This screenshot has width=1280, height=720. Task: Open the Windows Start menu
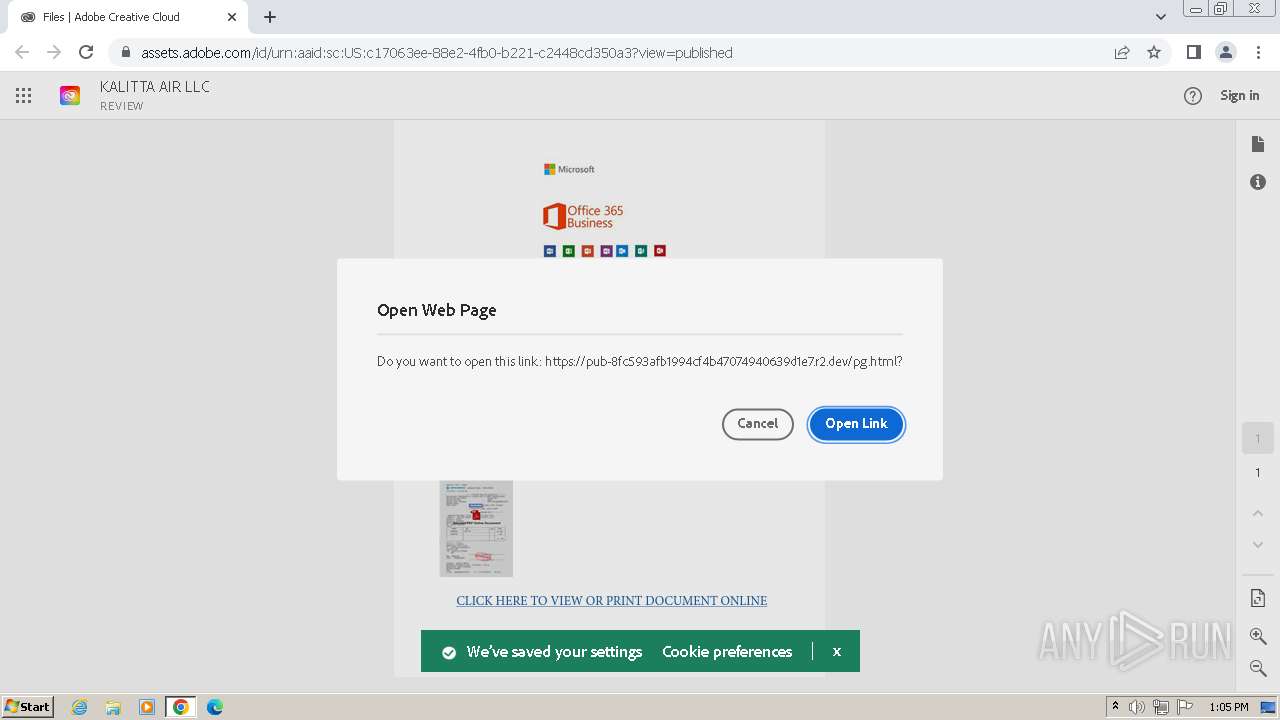pos(28,707)
